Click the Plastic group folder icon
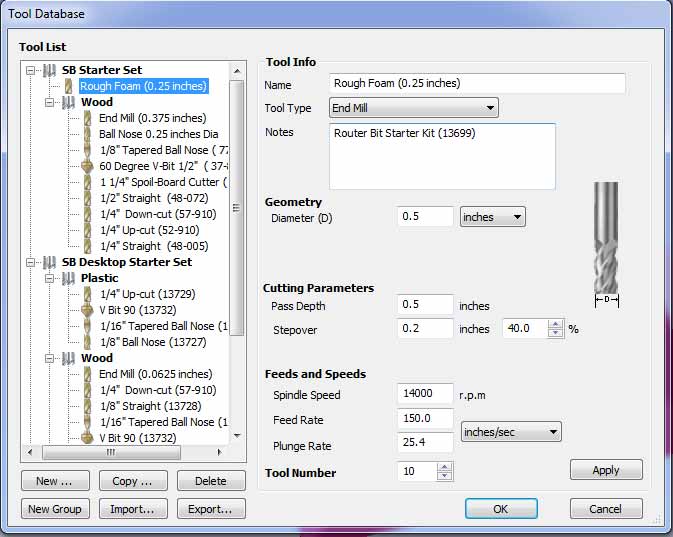The width and height of the screenshot is (673, 537). [x=68, y=278]
